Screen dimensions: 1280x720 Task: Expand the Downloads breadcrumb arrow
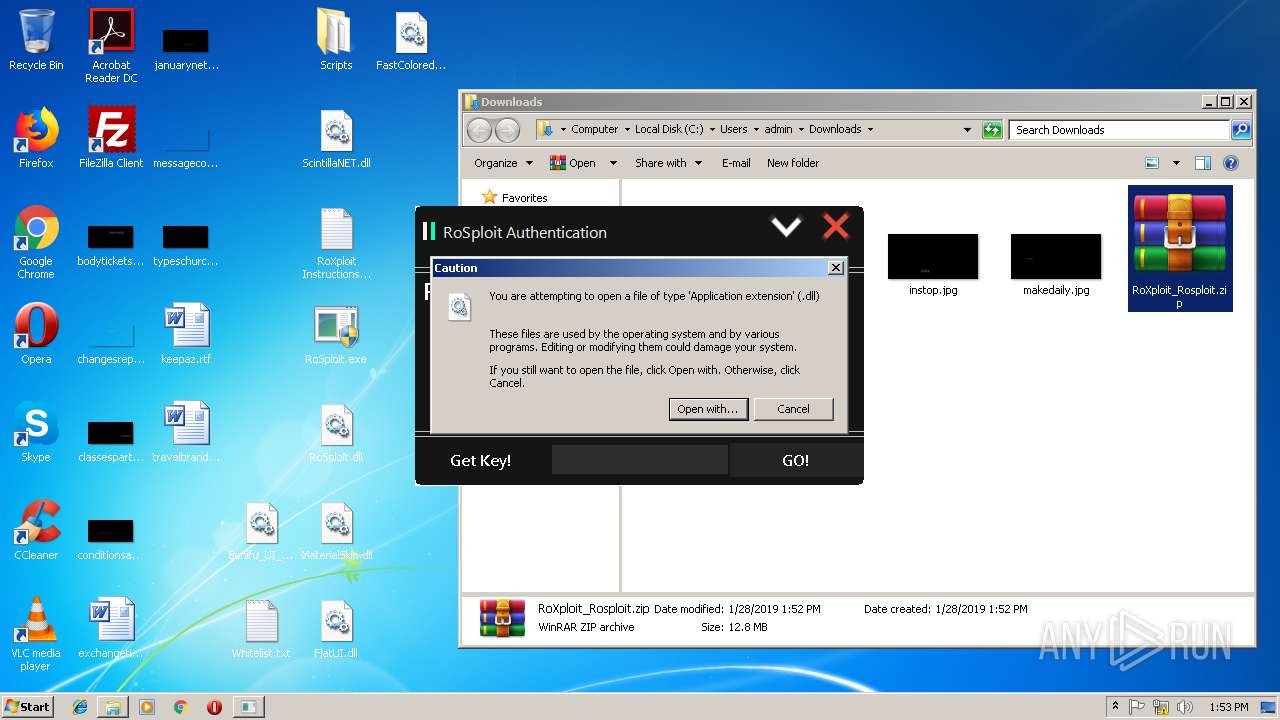(x=870, y=129)
